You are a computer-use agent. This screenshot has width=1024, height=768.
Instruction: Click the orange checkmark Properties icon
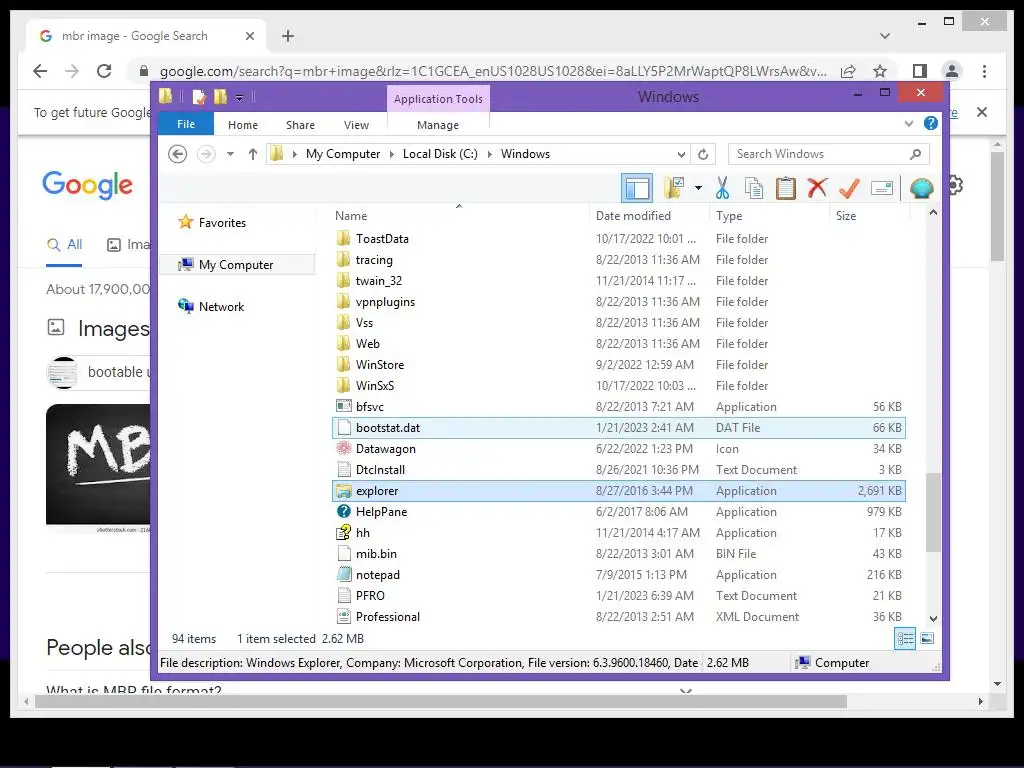click(849, 188)
